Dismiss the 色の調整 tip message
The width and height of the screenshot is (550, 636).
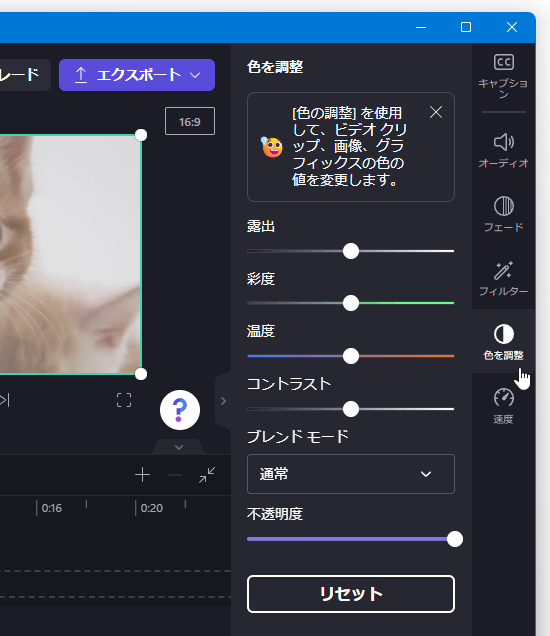(436, 112)
